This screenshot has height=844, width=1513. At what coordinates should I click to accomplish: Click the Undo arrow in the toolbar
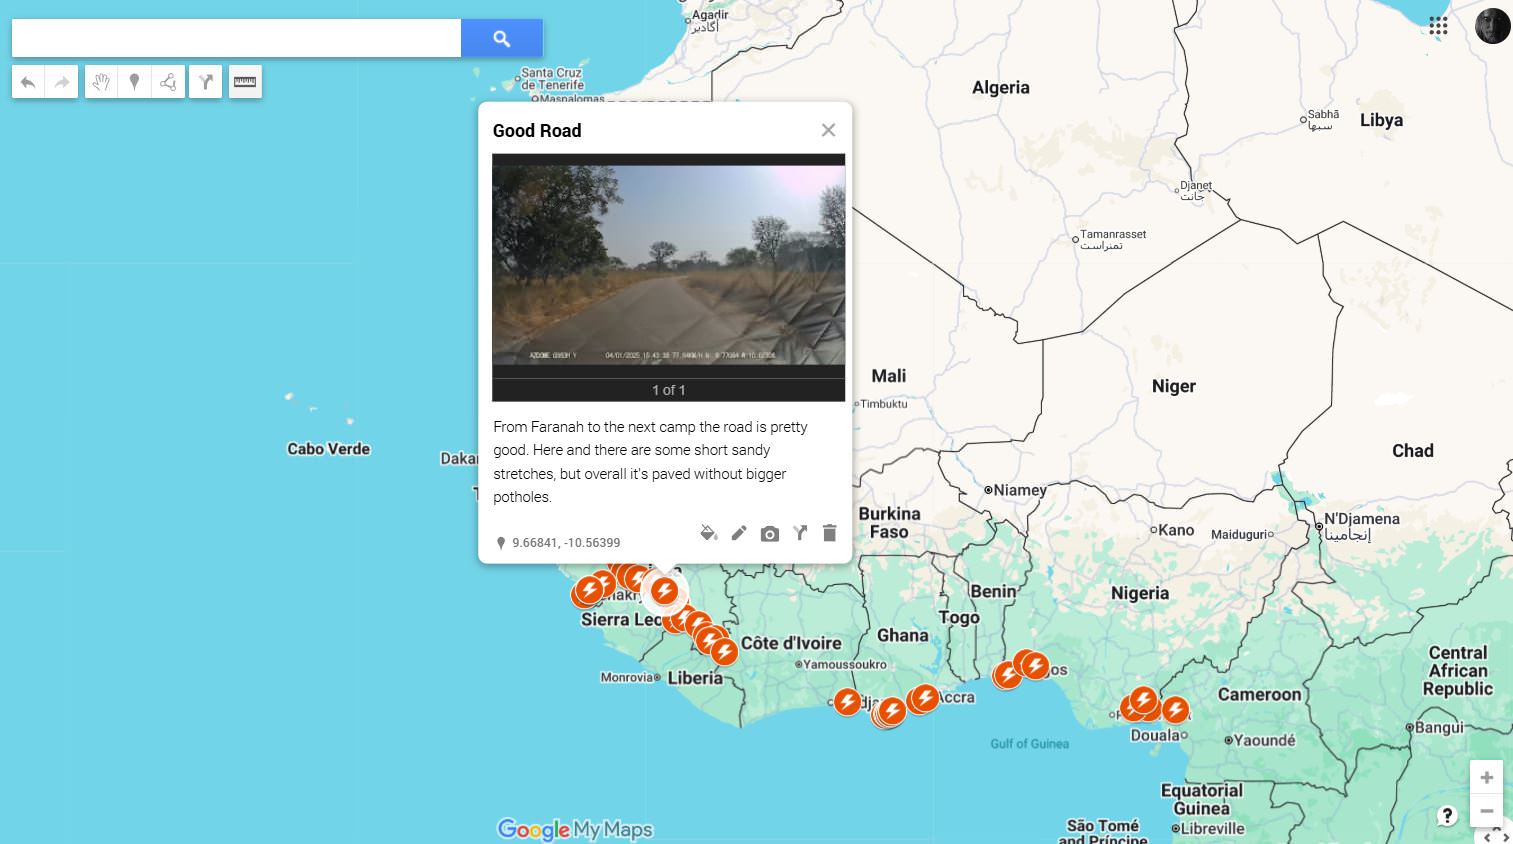pyautogui.click(x=28, y=82)
